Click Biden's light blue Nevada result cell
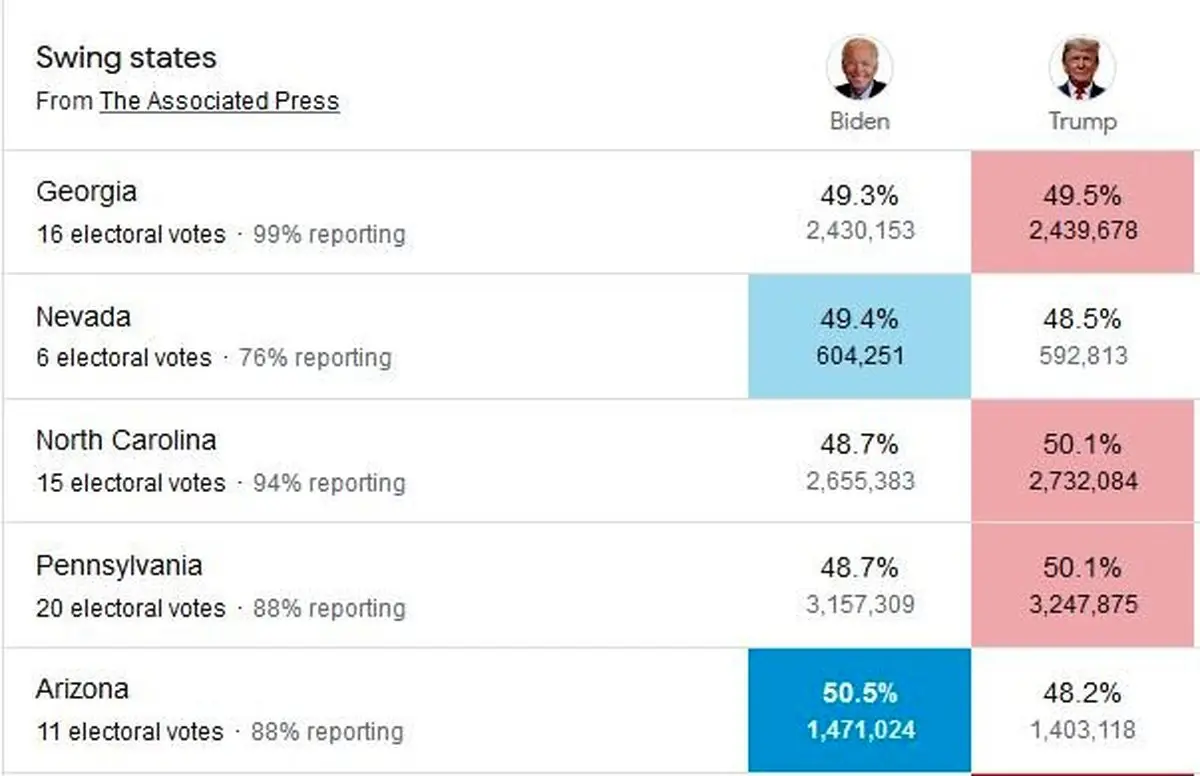The width and height of the screenshot is (1200, 776). 859,337
